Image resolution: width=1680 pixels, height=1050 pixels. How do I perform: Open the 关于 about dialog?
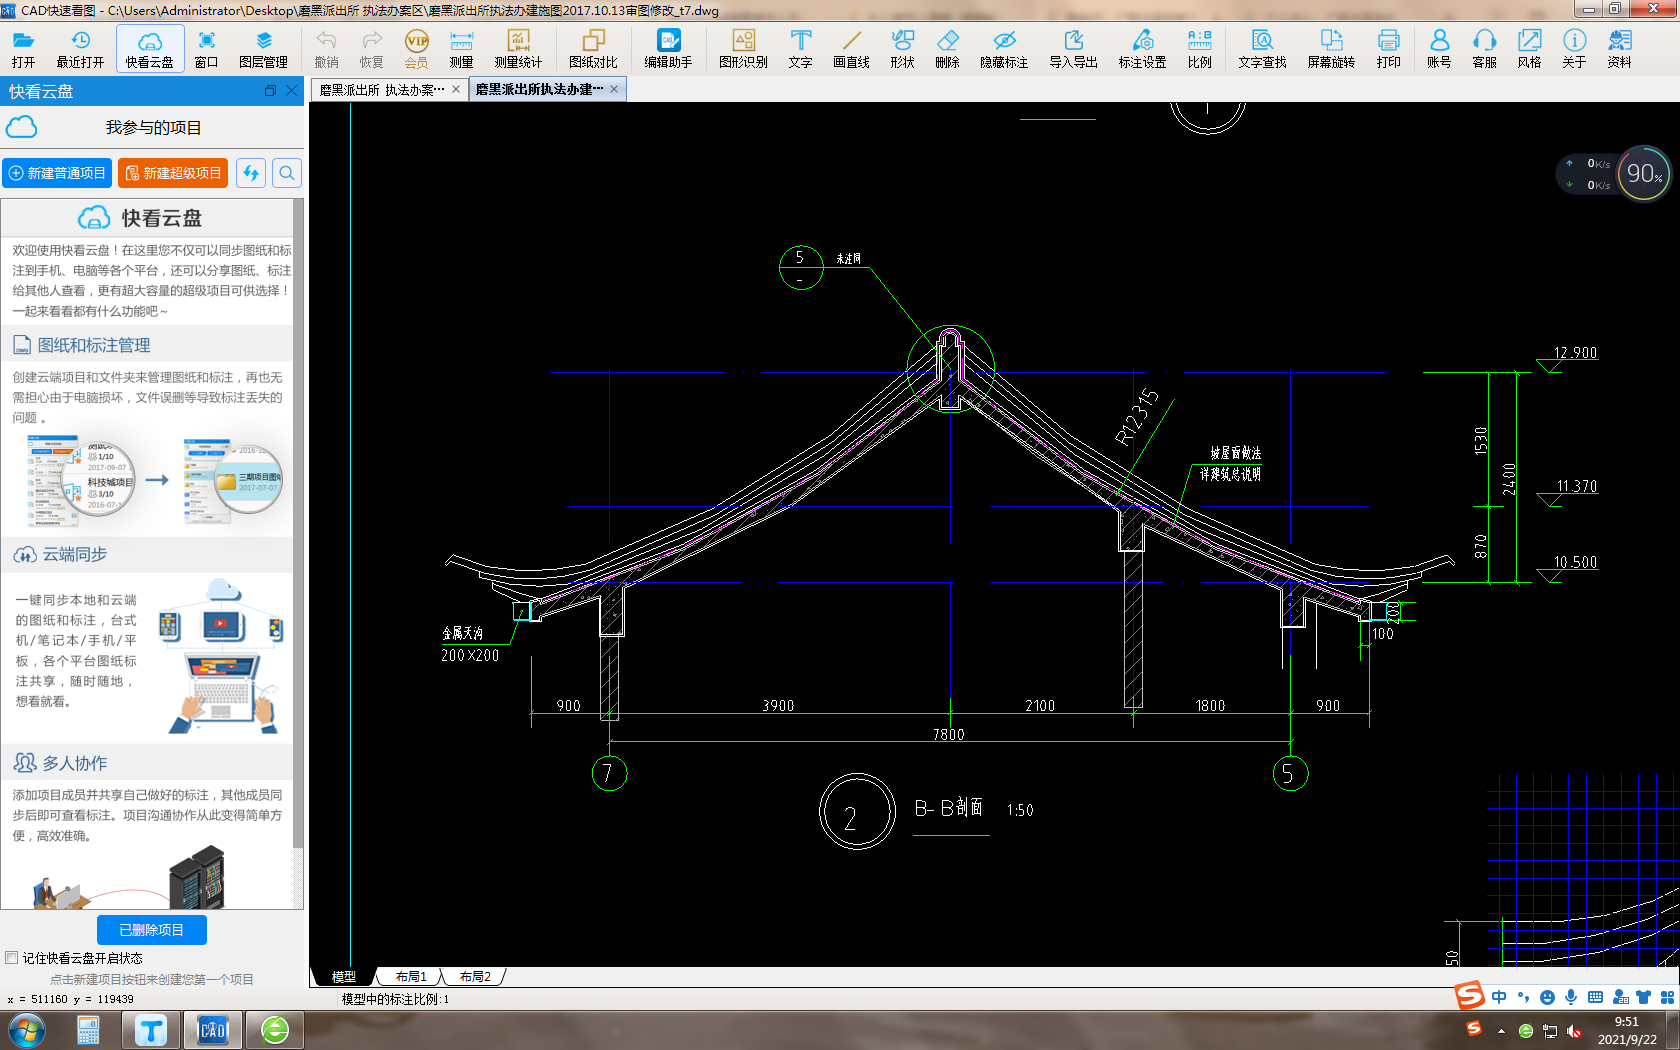point(1574,48)
